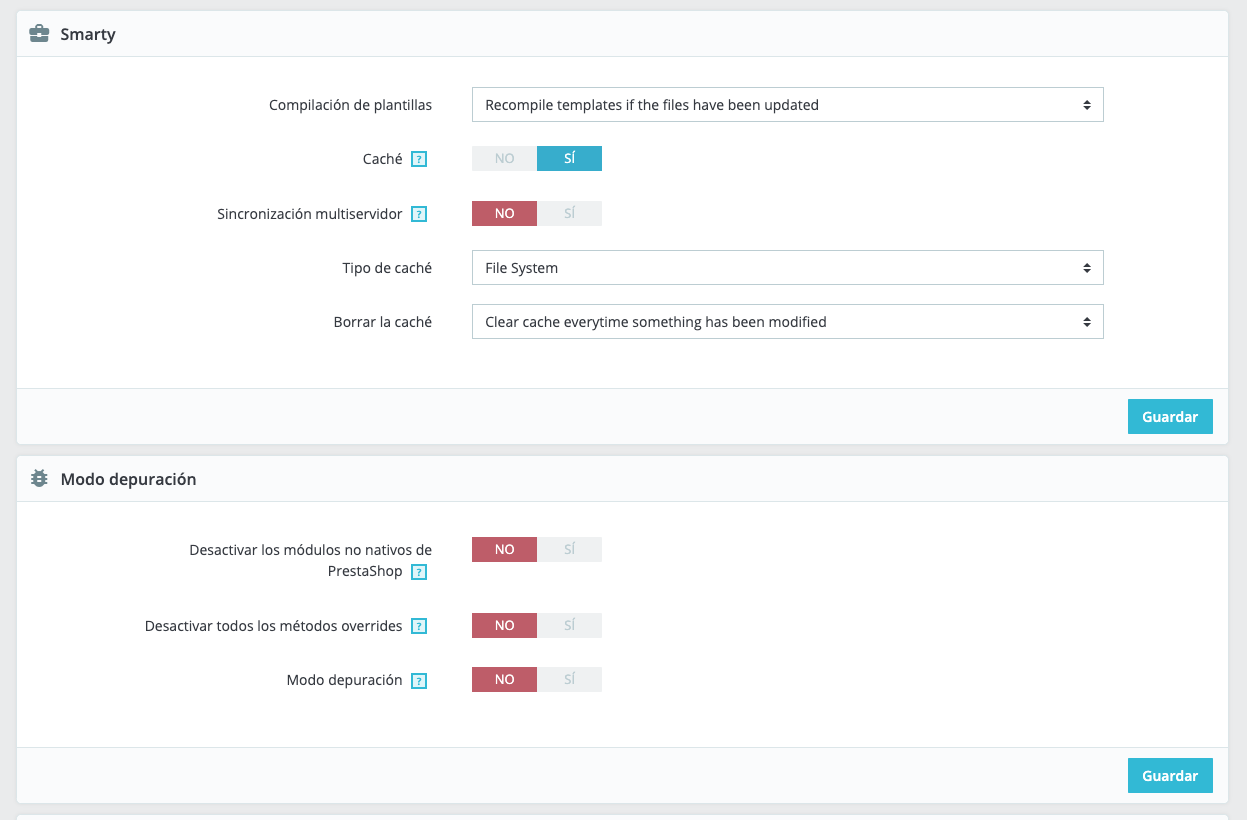Click the Smarty briefcase icon
Viewport: 1247px width, 820px height.
(39, 34)
